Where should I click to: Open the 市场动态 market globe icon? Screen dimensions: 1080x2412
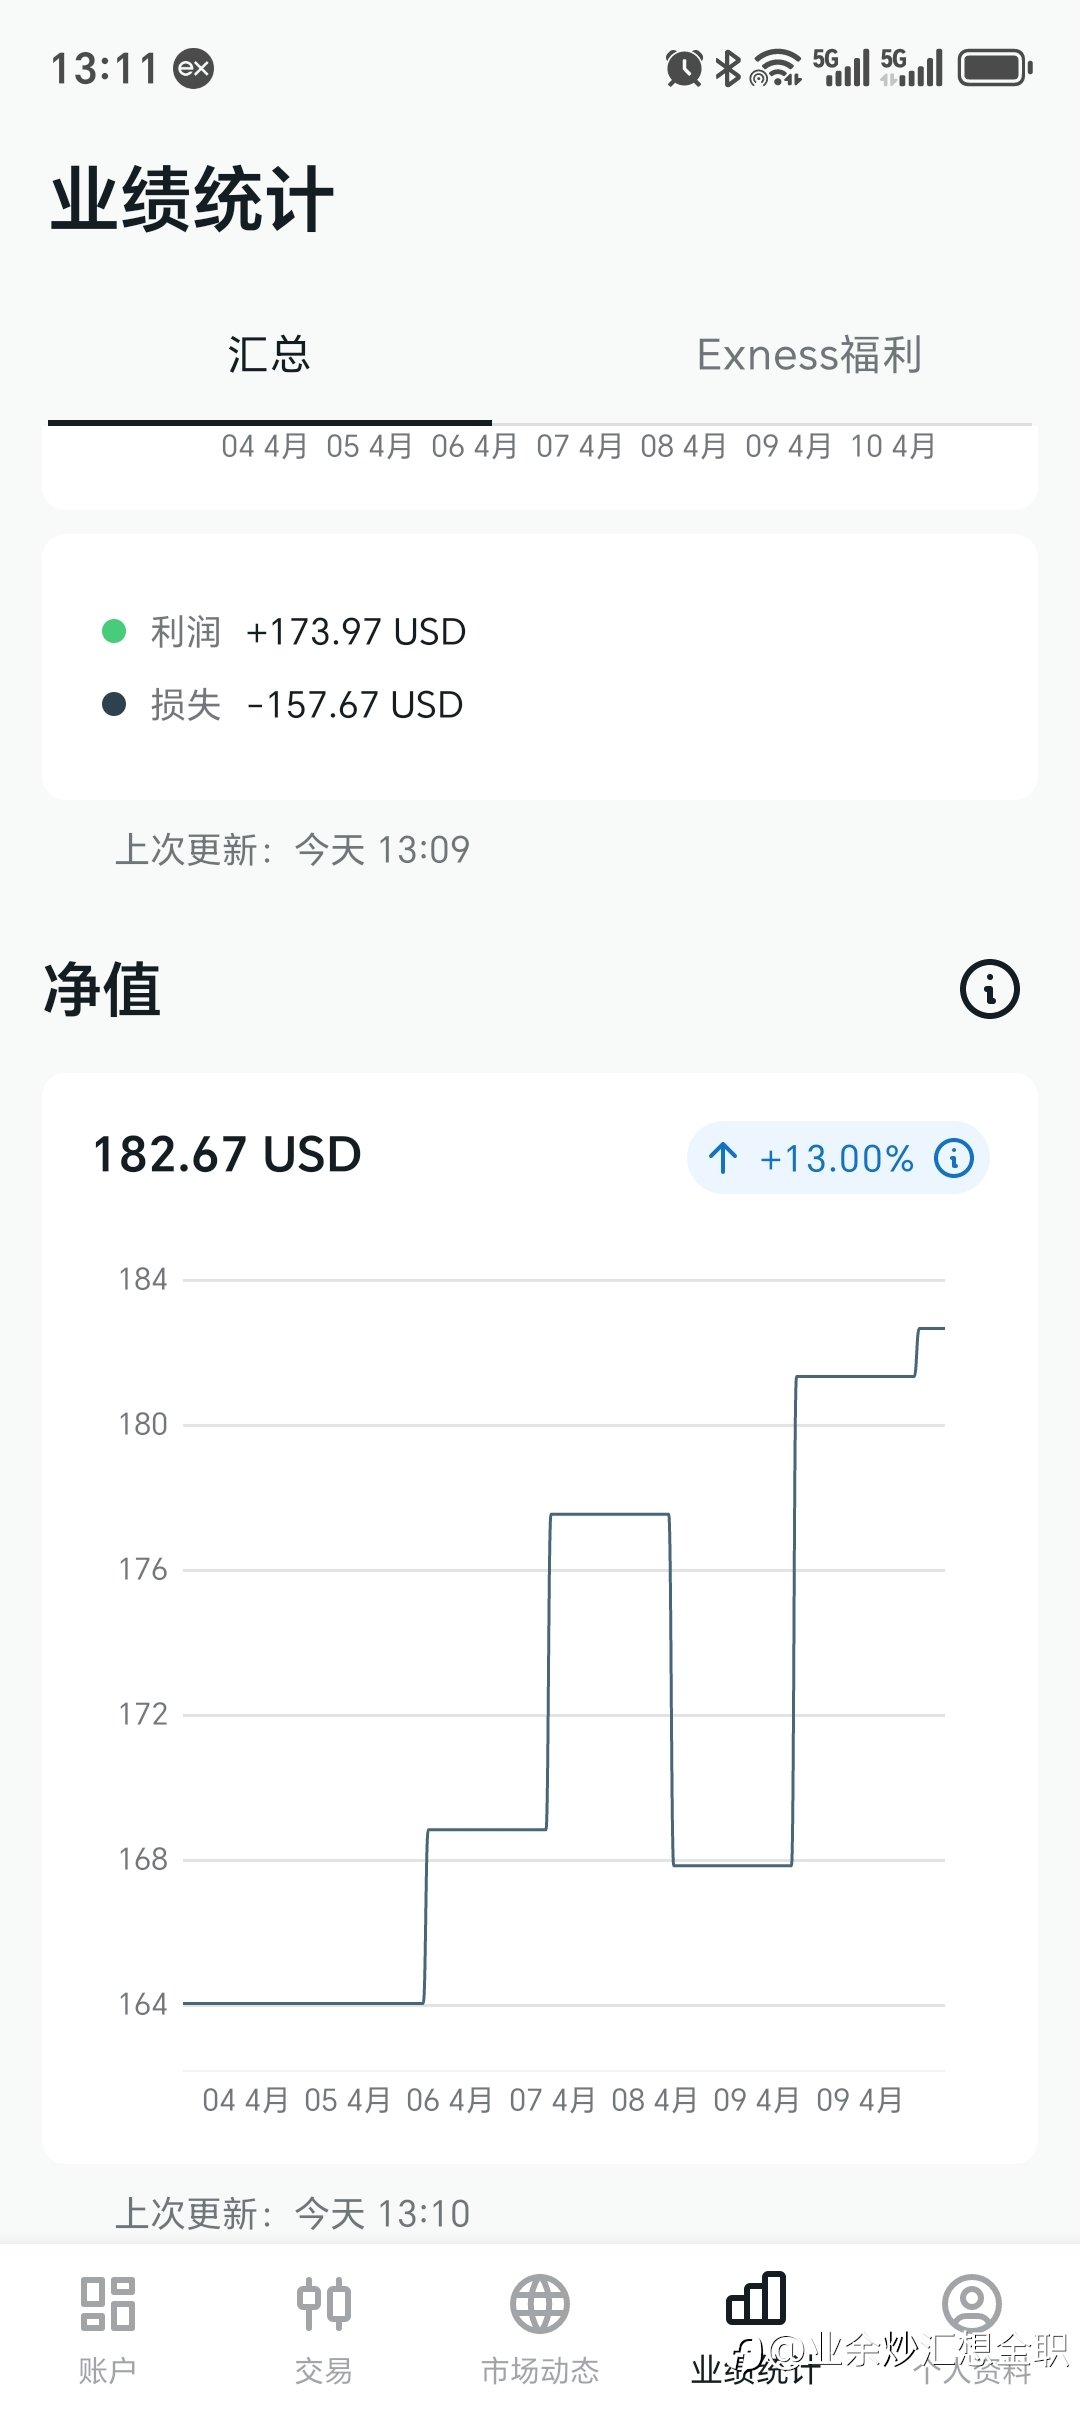[540, 2303]
